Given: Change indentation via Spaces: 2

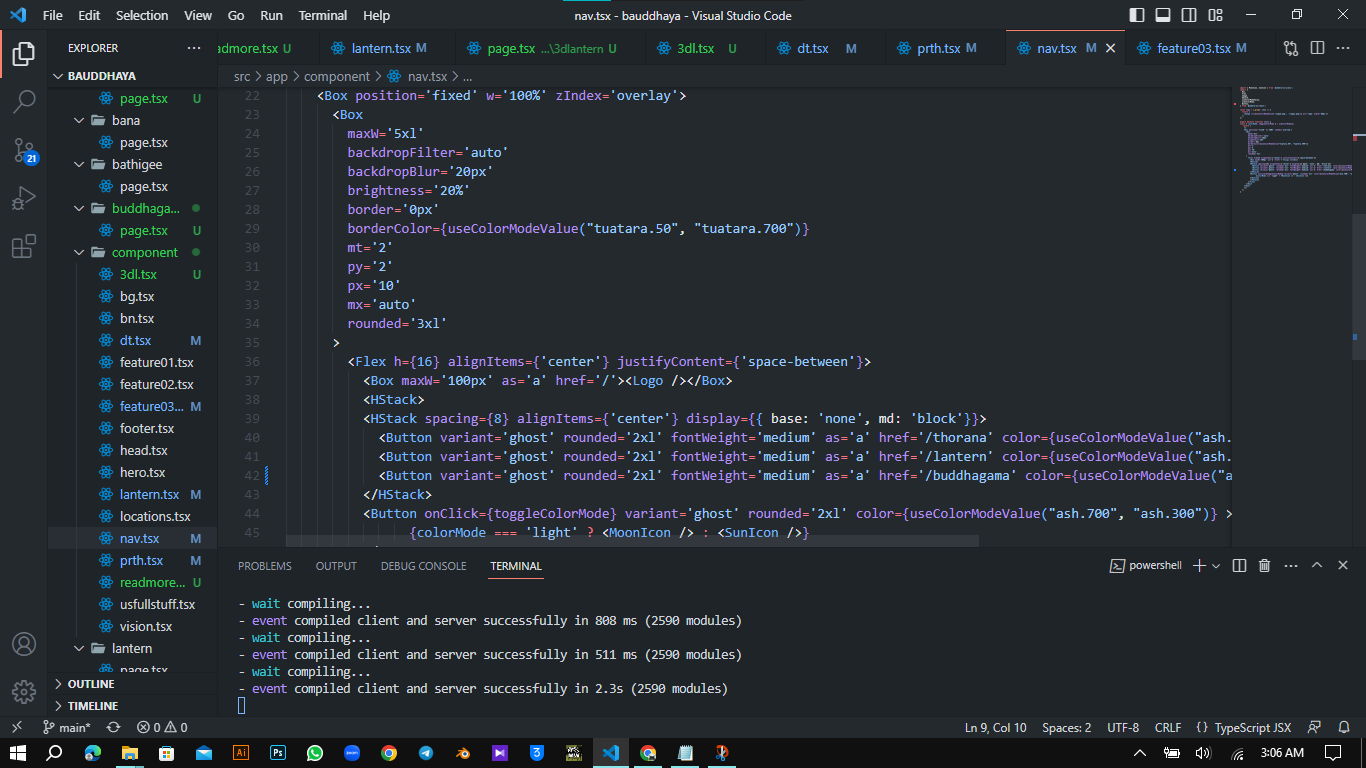Looking at the screenshot, I should pyautogui.click(x=1067, y=728).
